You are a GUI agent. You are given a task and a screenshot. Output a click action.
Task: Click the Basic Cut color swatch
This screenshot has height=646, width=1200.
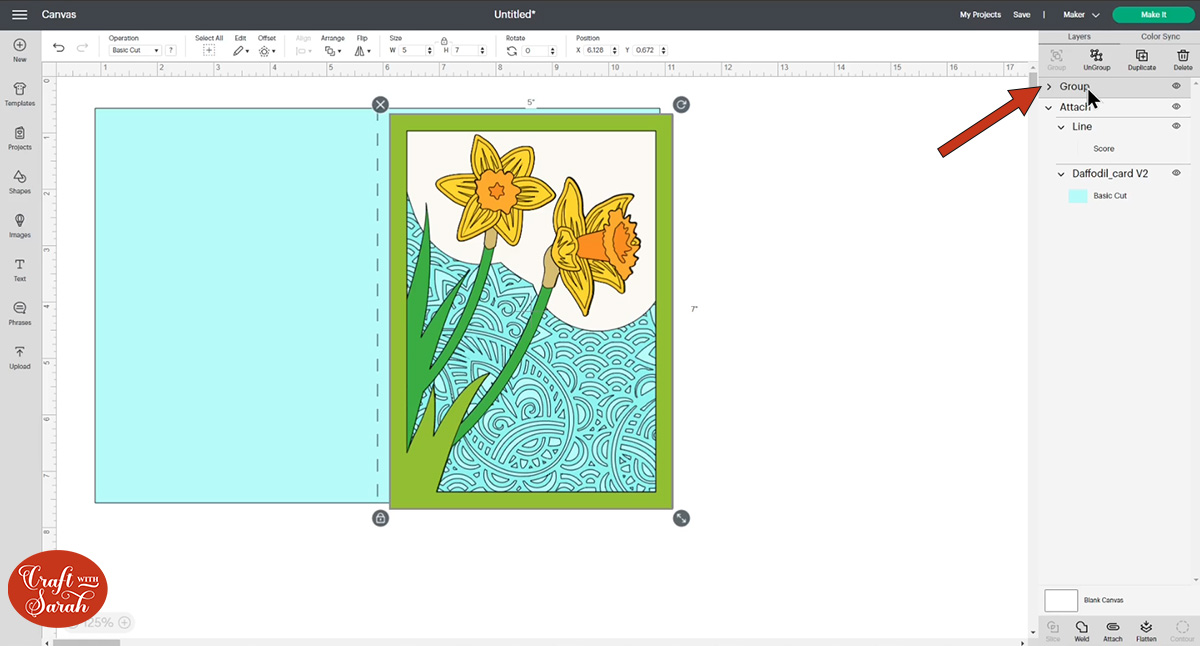coord(1078,196)
